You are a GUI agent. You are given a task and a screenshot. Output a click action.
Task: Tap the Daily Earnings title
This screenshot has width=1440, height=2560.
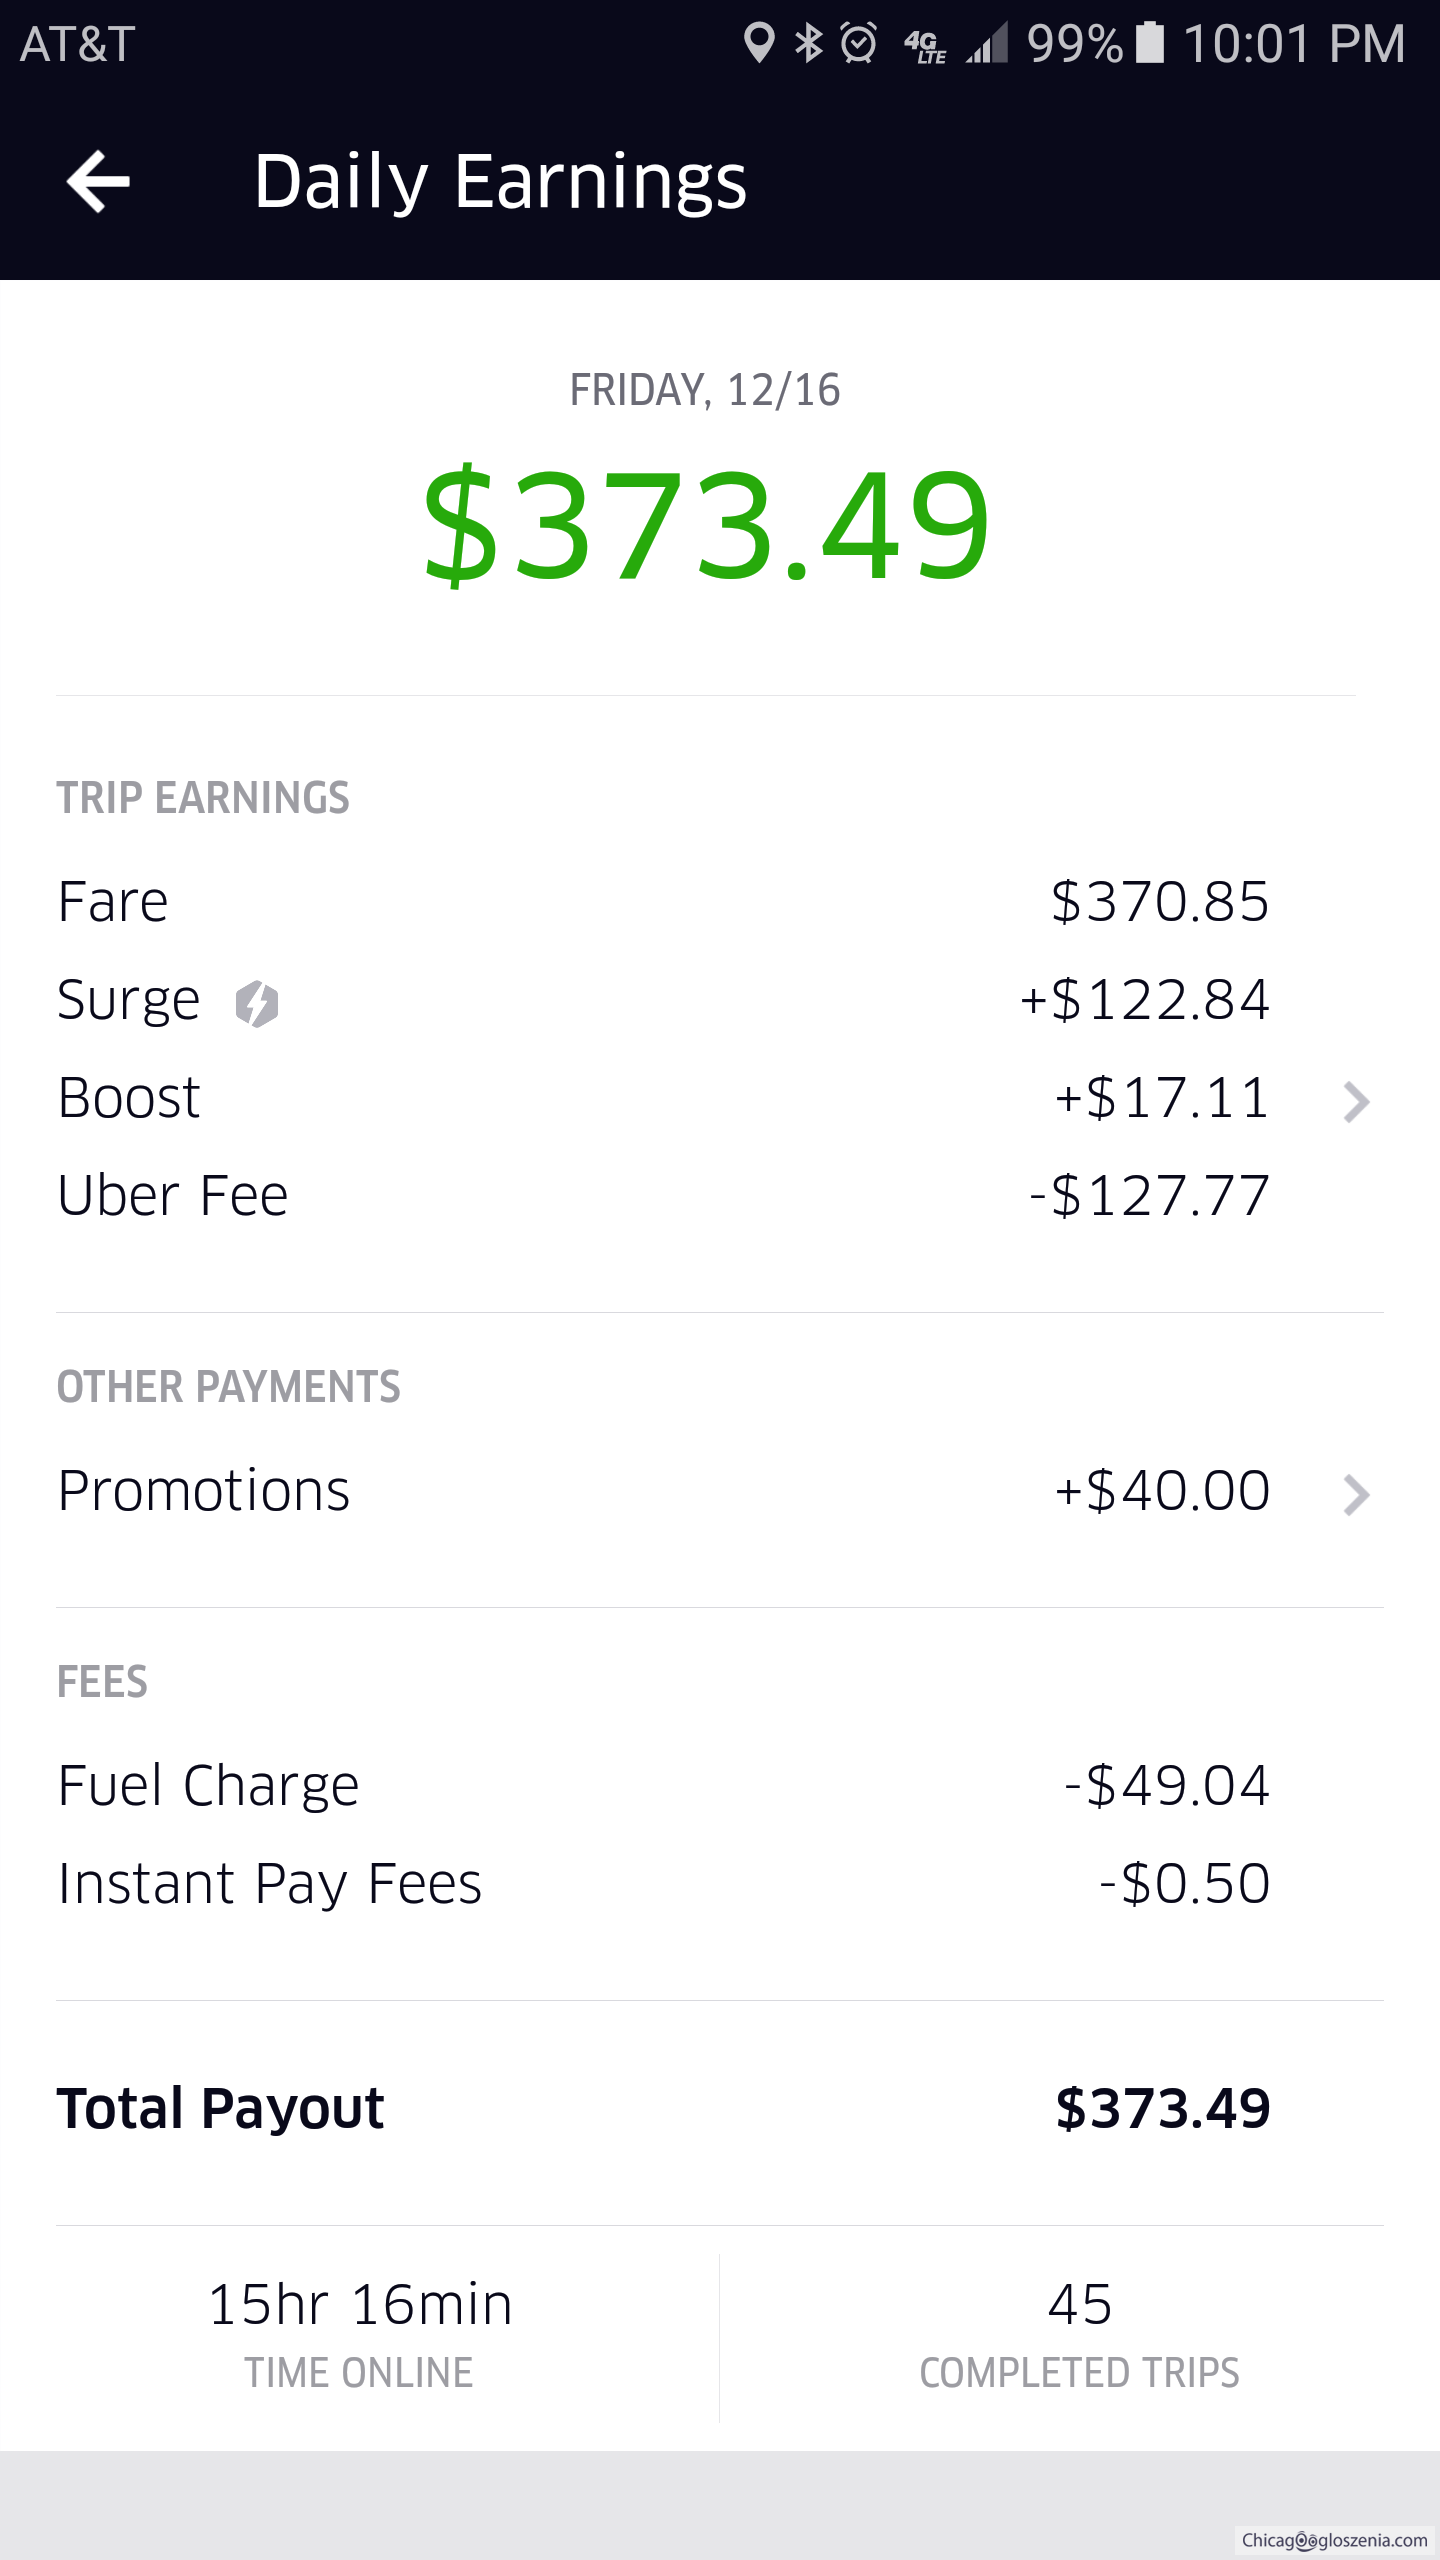point(500,182)
